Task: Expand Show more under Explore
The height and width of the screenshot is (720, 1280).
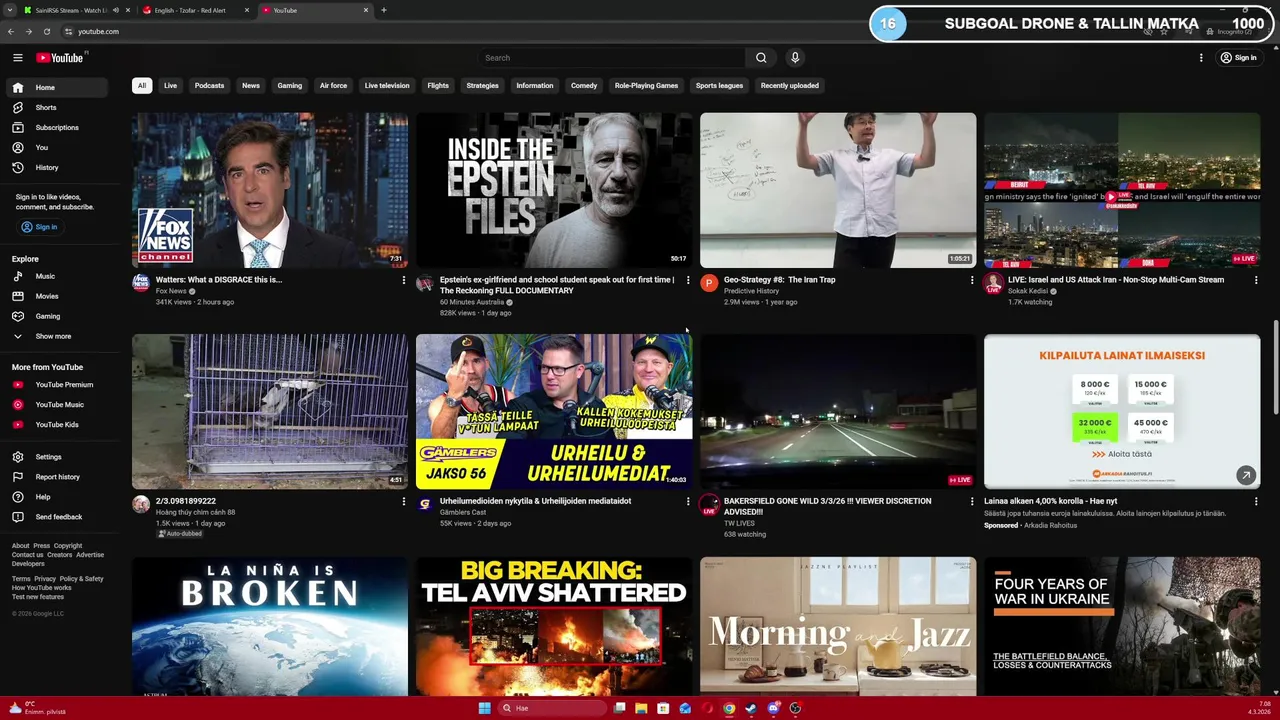Action: (x=56, y=336)
